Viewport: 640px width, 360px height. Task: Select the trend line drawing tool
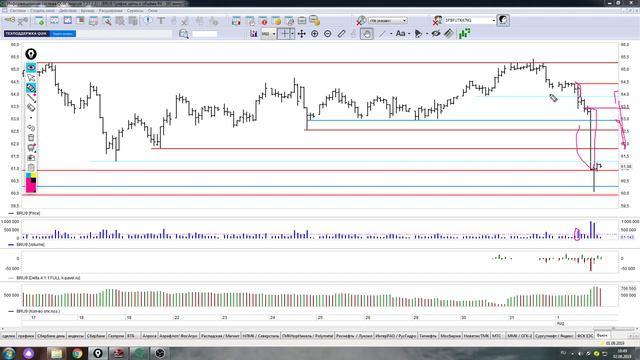click(x=382, y=34)
